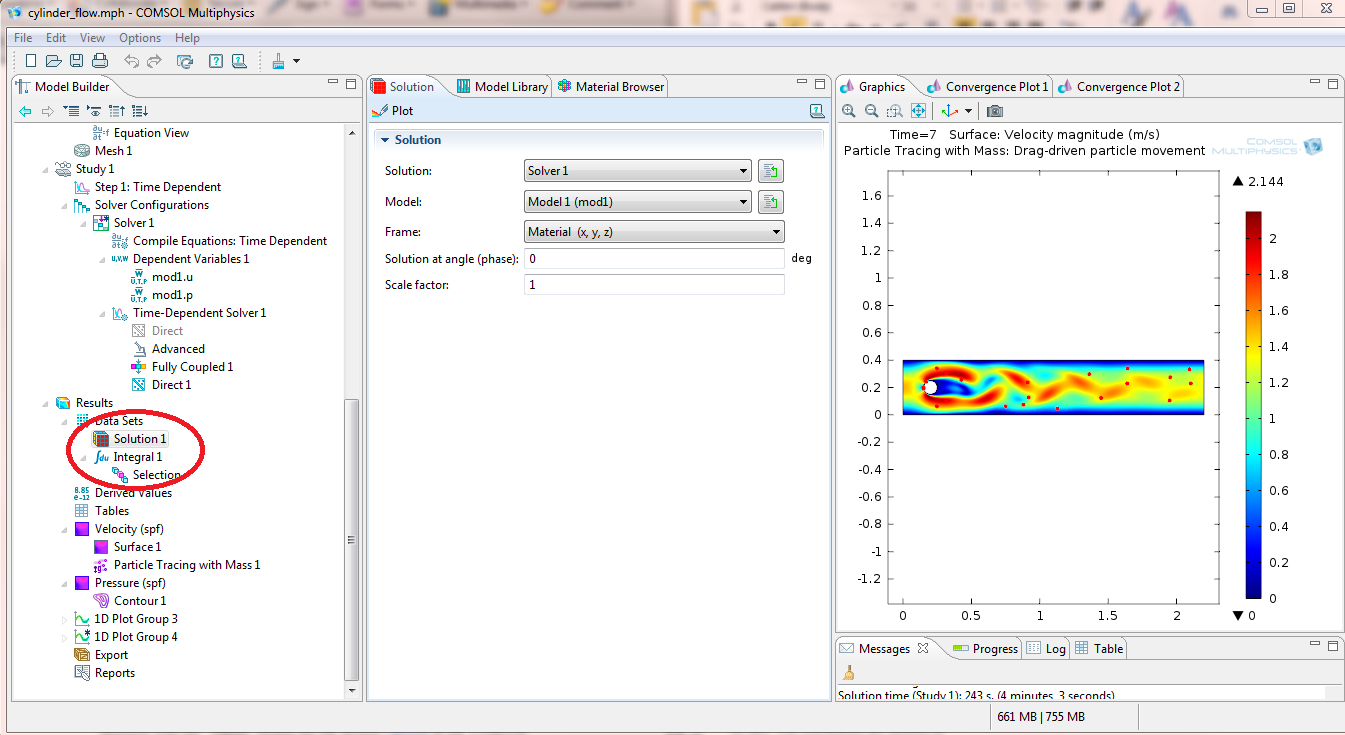The image size is (1345, 735).
Task: Click the expand-all tree icon with down arrow
Action: [140, 111]
